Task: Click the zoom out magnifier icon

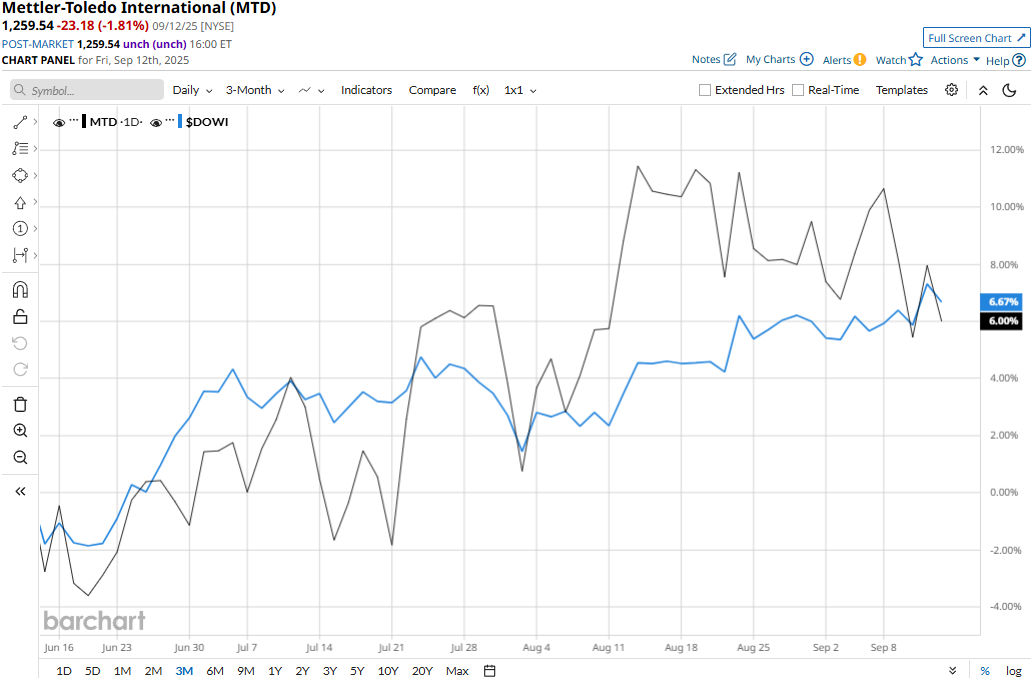Action: (x=20, y=457)
